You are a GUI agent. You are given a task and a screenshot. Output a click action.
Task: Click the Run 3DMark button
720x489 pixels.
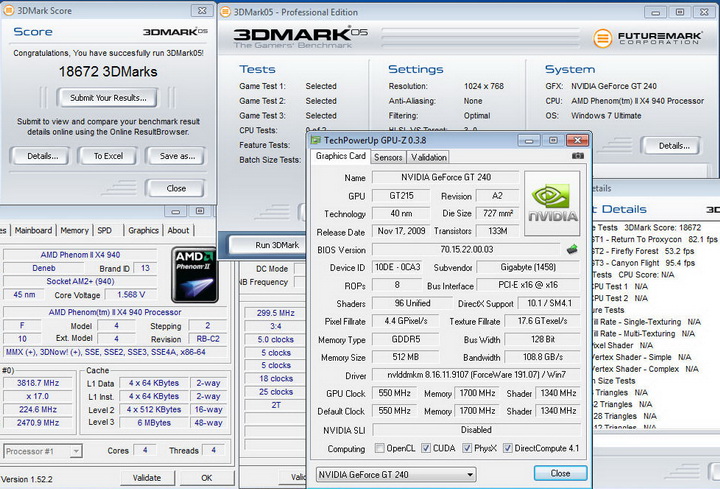tap(264, 245)
